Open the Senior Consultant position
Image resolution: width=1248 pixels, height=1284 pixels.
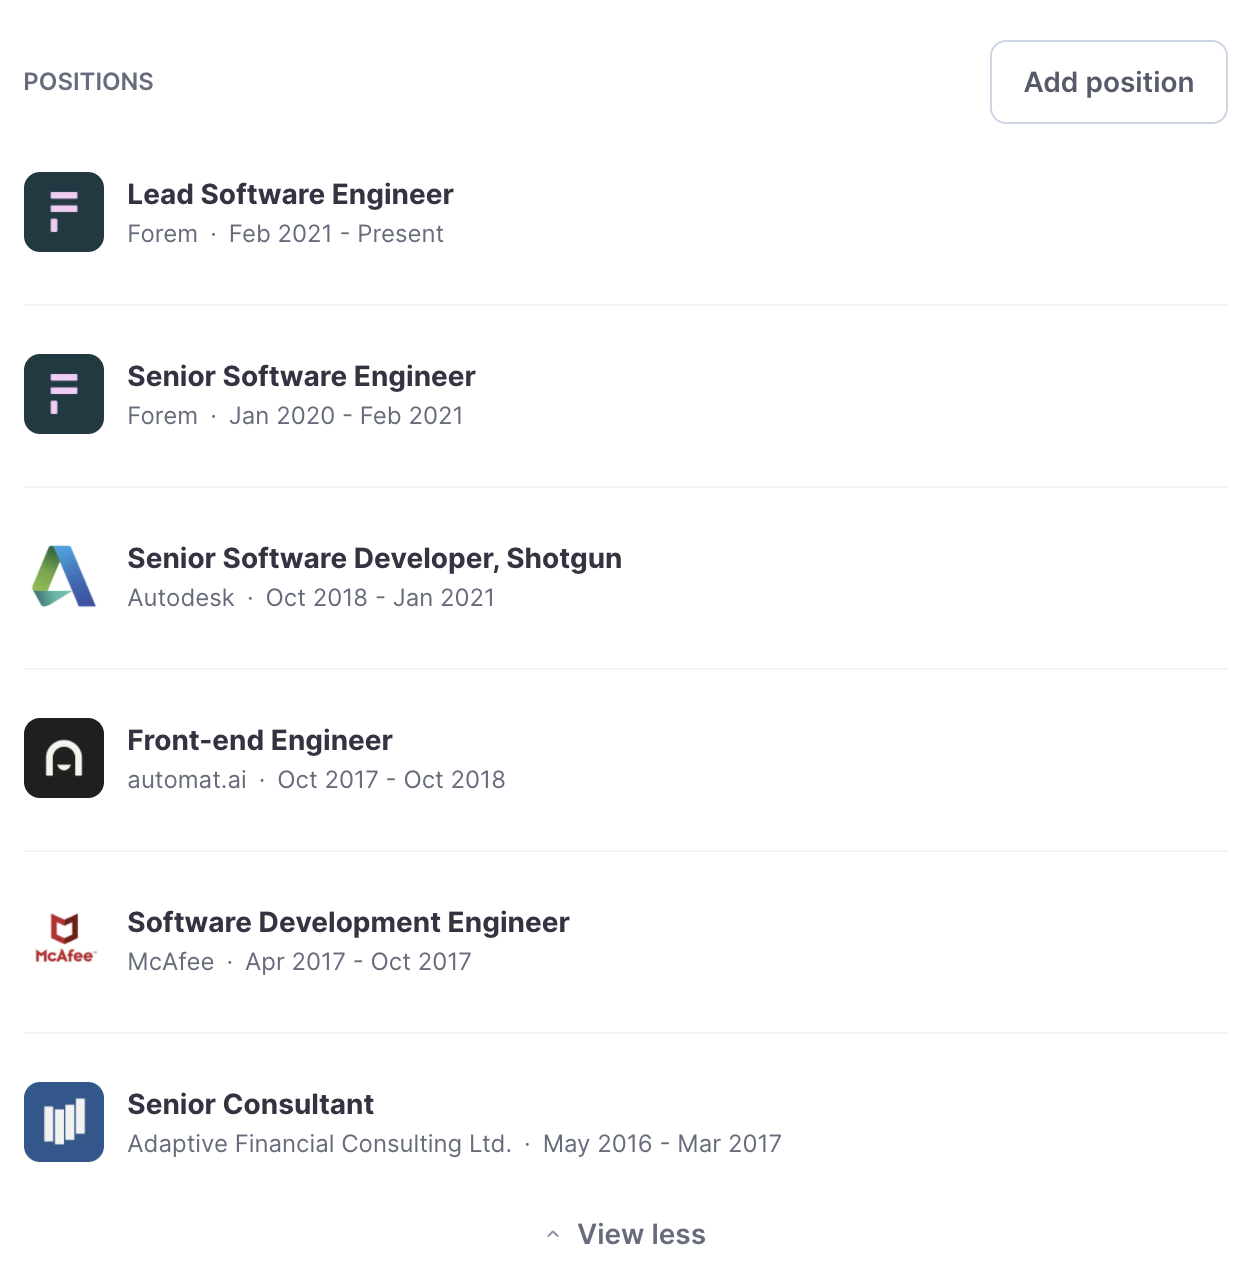coord(250,1104)
